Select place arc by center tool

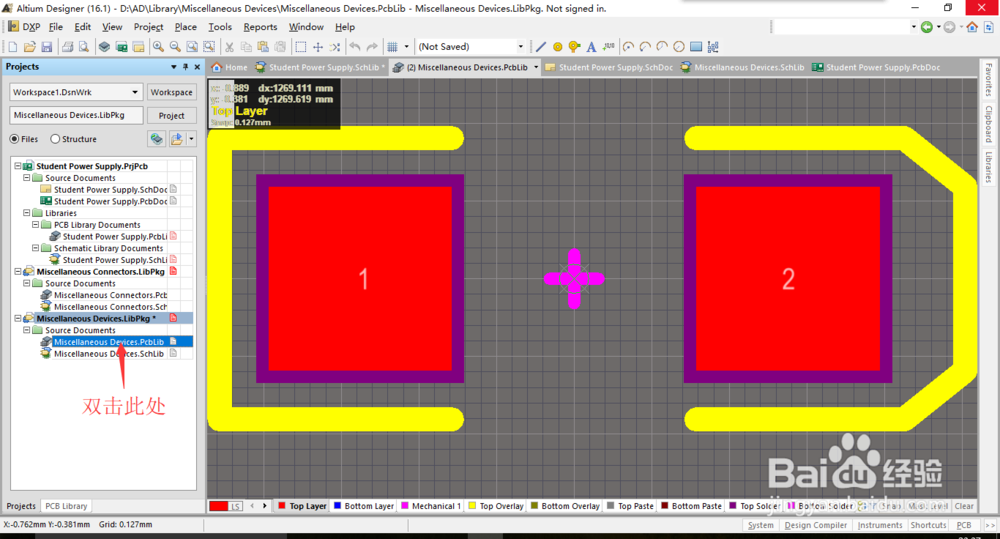(x=629, y=47)
